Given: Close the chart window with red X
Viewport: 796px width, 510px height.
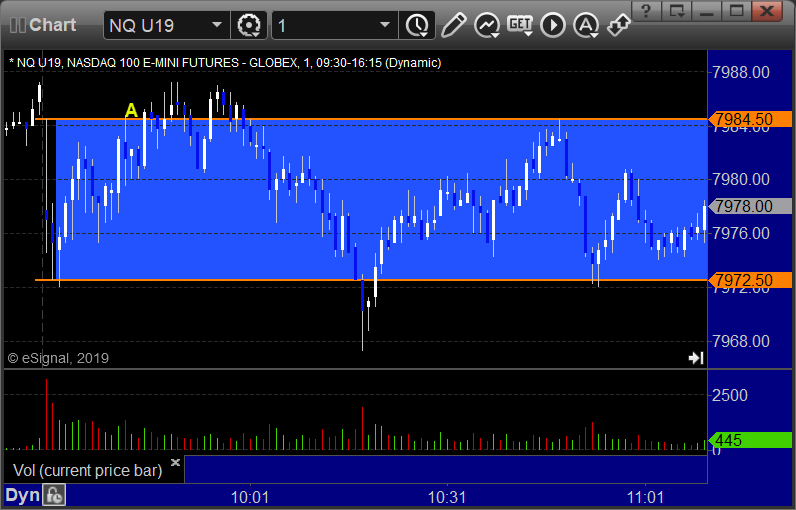Looking at the screenshot, I should (768, 11).
